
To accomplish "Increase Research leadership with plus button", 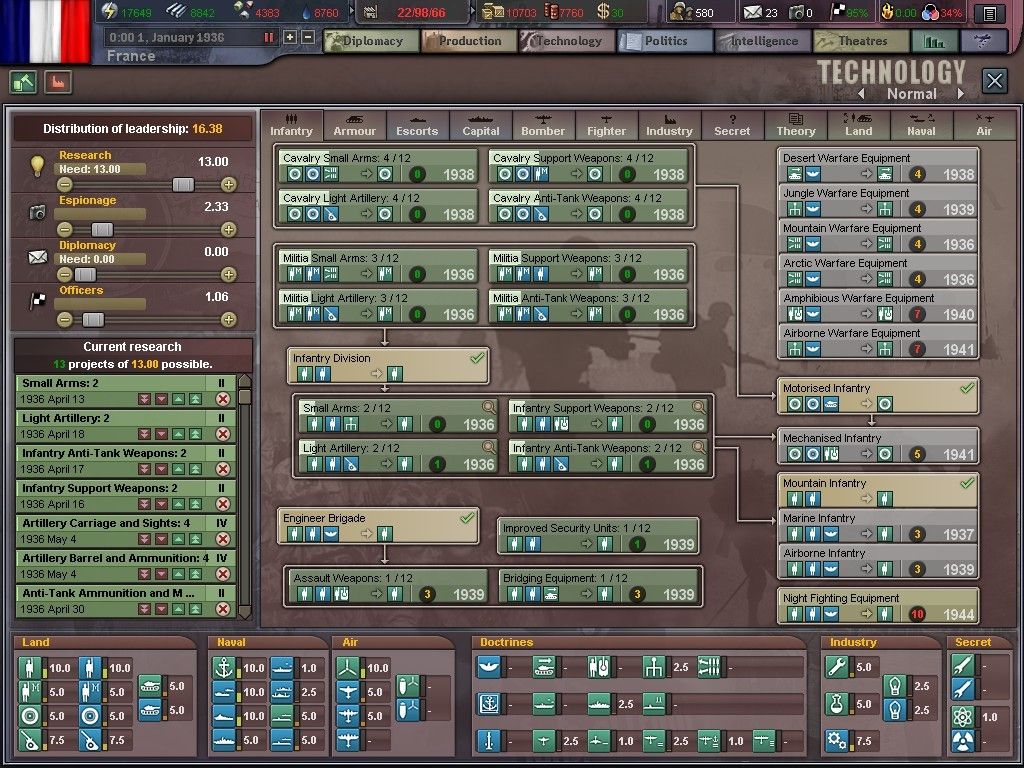I will (229, 185).
